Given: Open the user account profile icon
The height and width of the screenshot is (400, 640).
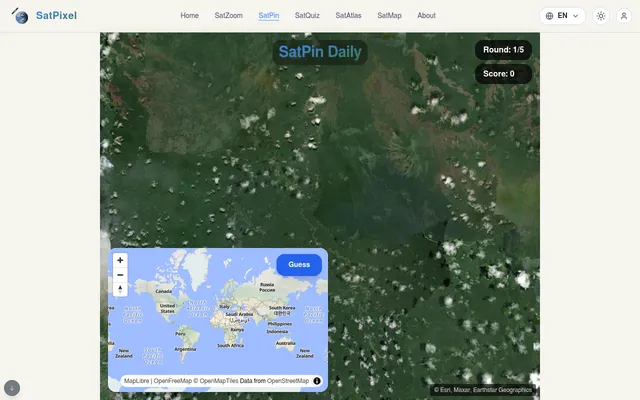Looking at the screenshot, I should click(623, 16).
